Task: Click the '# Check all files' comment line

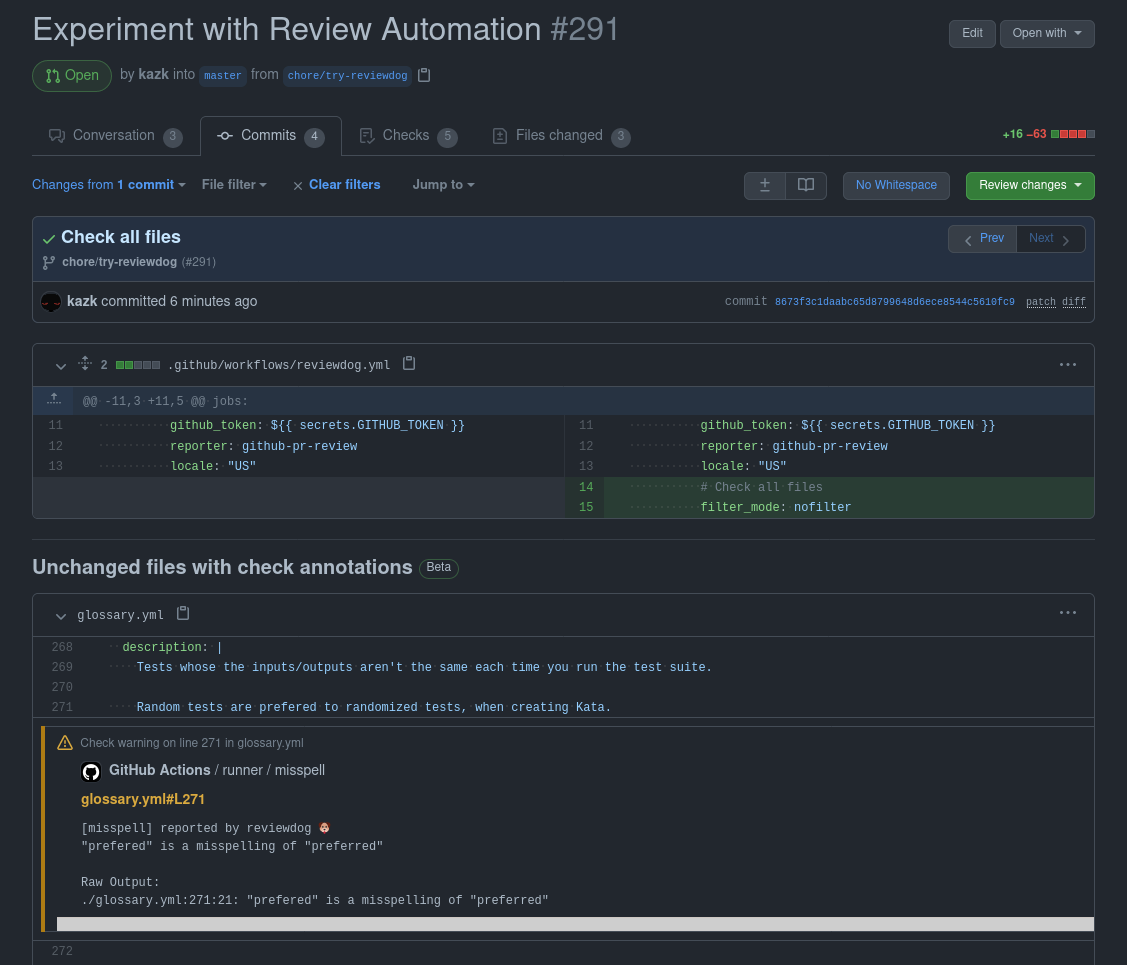Action: point(761,486)
